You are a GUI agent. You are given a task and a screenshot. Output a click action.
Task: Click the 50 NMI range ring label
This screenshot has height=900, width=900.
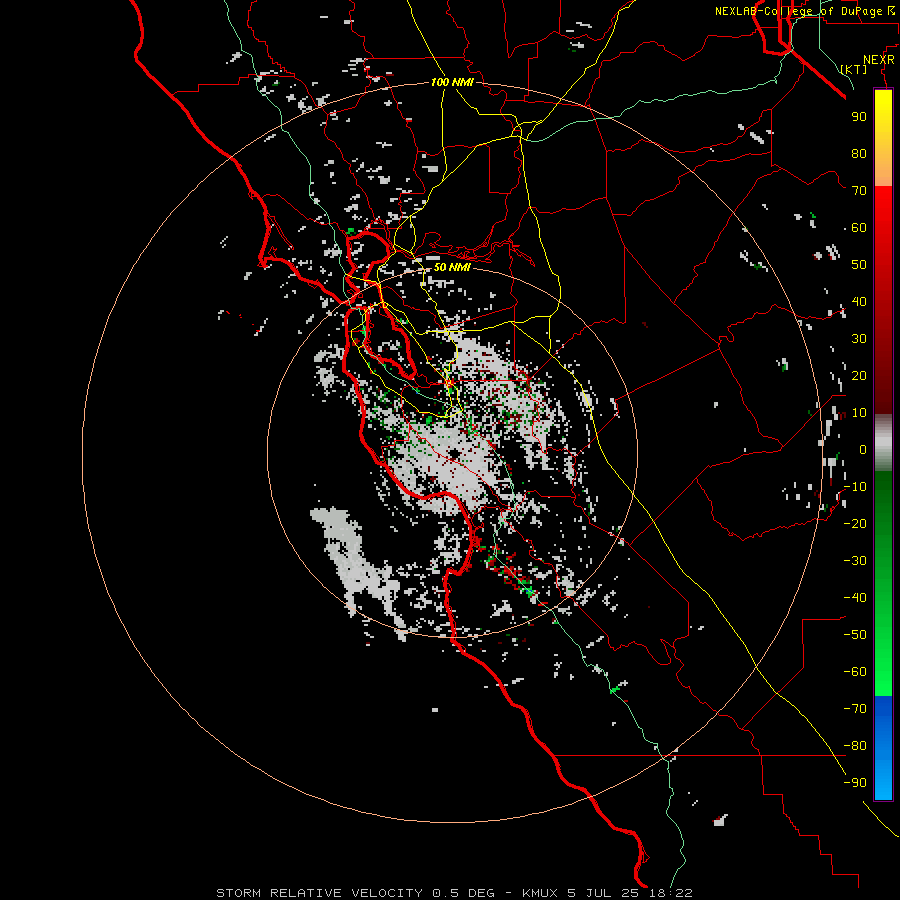(x=452, y=267)
